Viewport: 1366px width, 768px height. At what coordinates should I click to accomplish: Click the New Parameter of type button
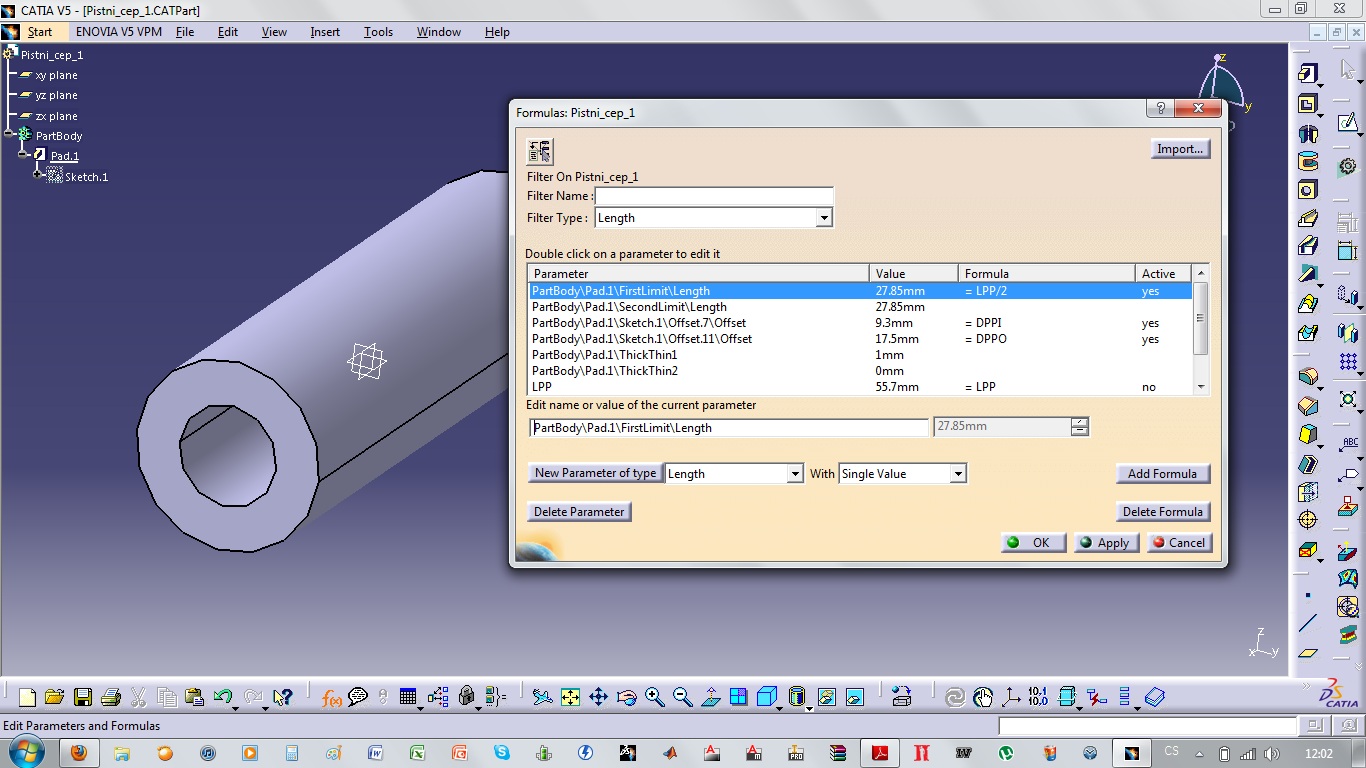(595, 473)
